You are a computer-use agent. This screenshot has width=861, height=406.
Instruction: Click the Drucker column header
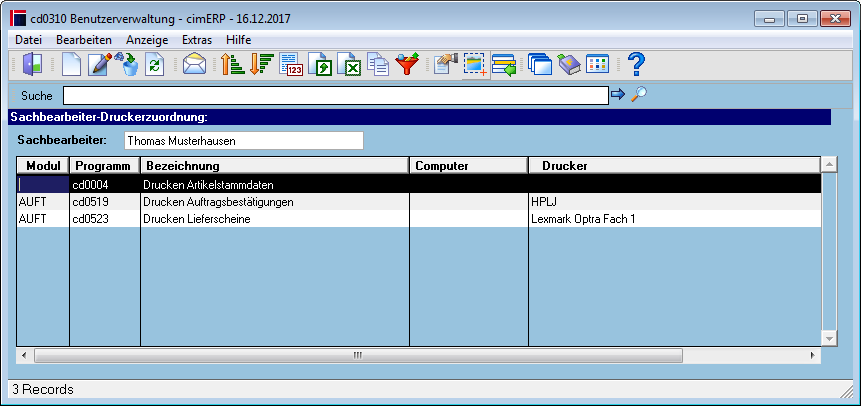[674, 165]
